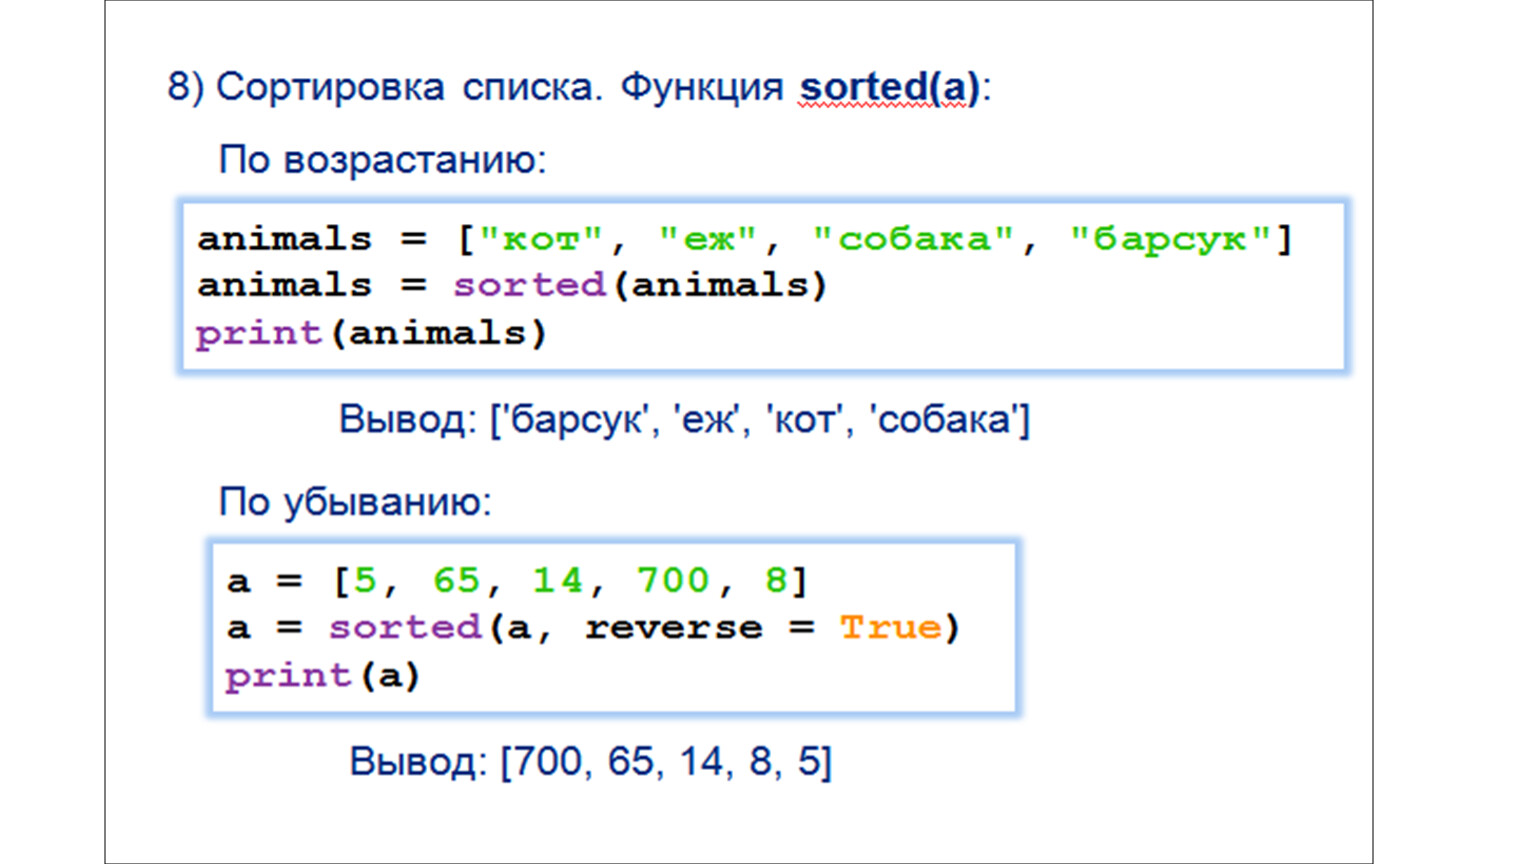This screenshot has height=864, width=1533.
Task: Click the orange keyword "True"
Action: tap(890, 628)
